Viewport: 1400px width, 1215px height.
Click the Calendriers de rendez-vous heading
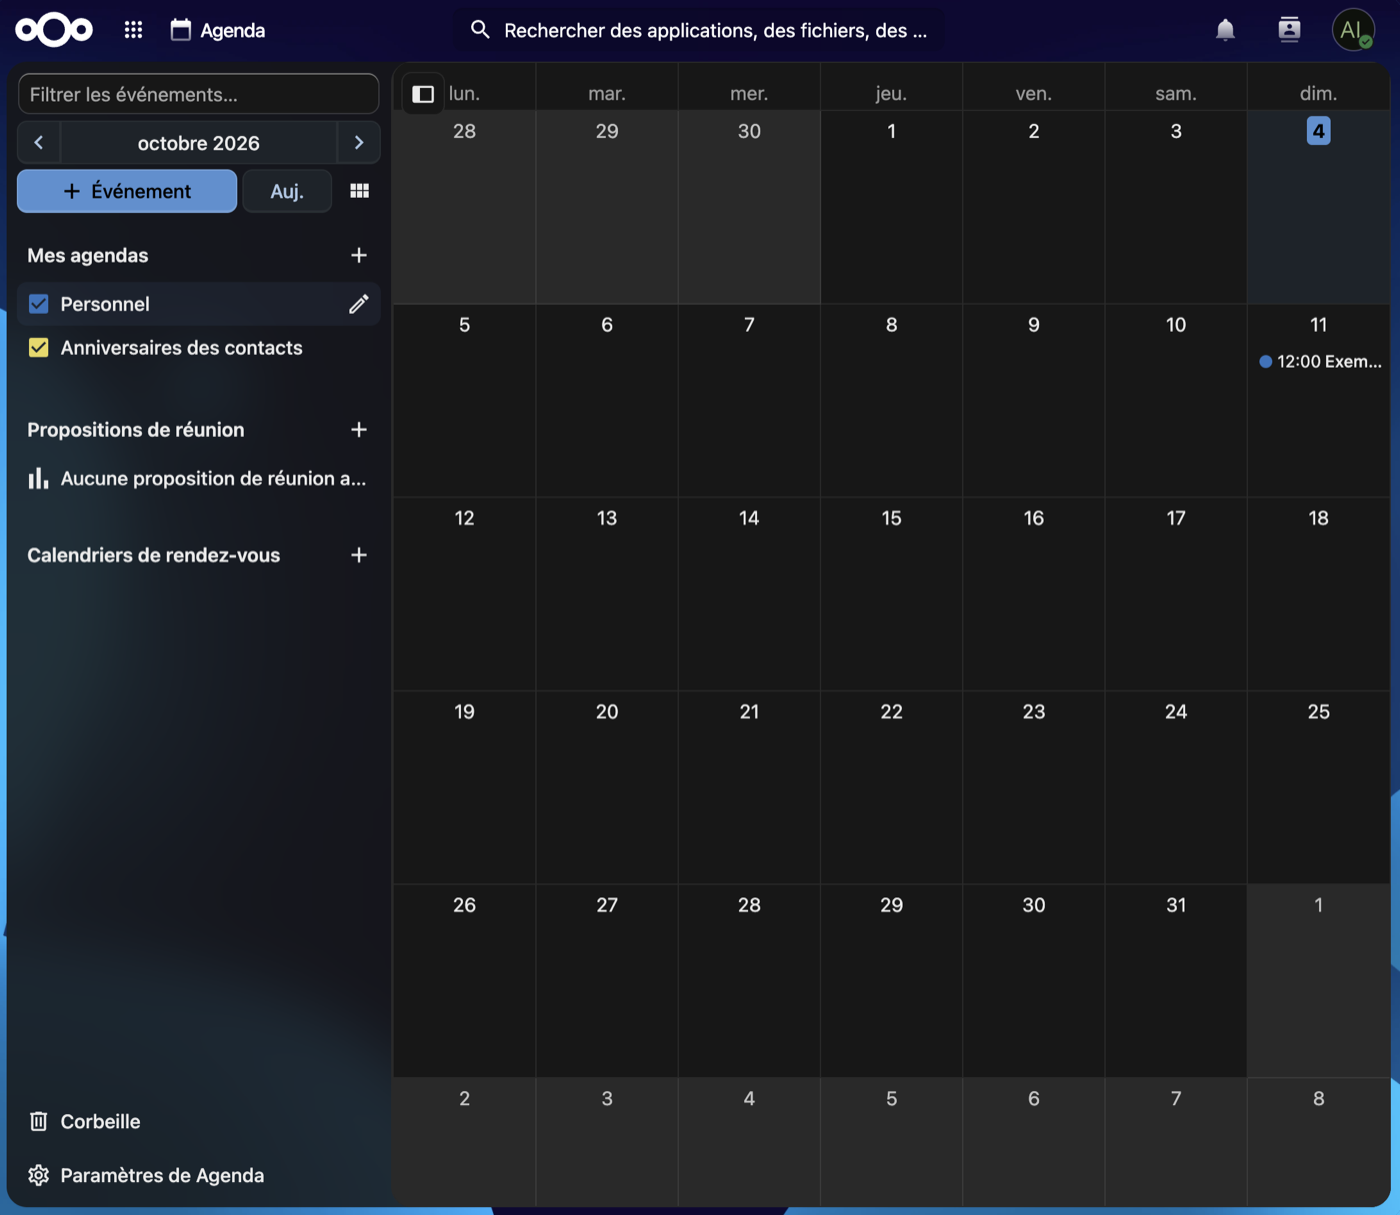coord(154,555)
